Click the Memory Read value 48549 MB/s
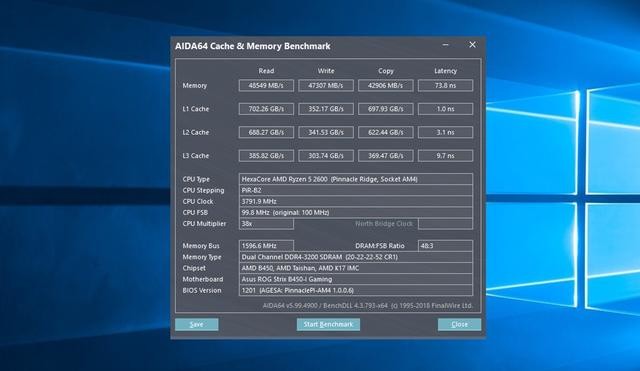The height and width of the screenshot is (371, 640). pos(266,86)
